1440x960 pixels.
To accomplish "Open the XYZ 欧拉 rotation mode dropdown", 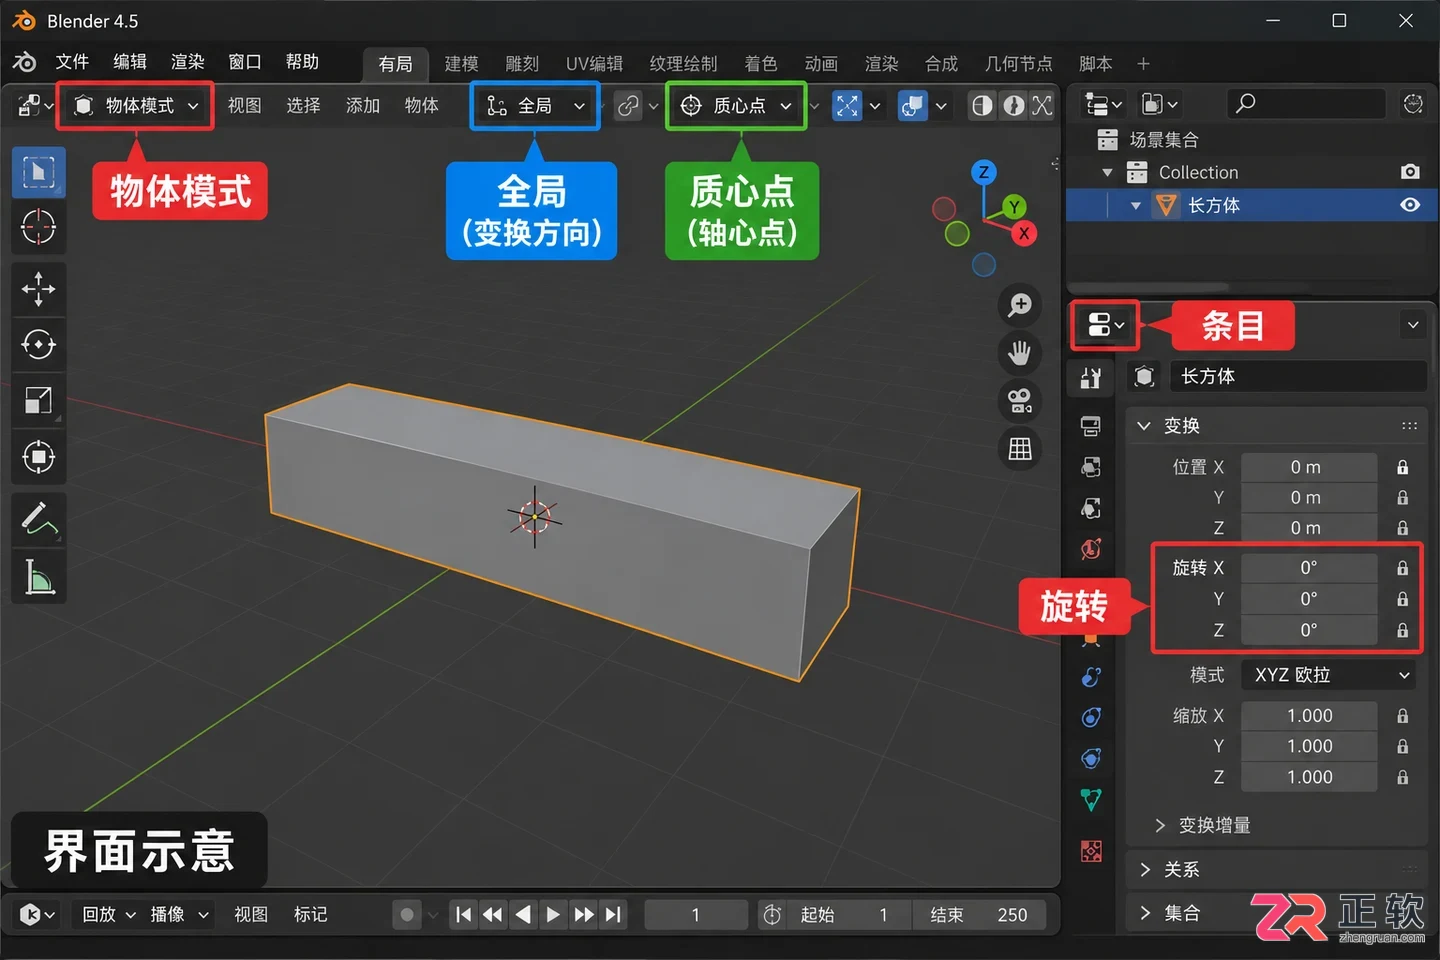I will tap(1331, 675).
